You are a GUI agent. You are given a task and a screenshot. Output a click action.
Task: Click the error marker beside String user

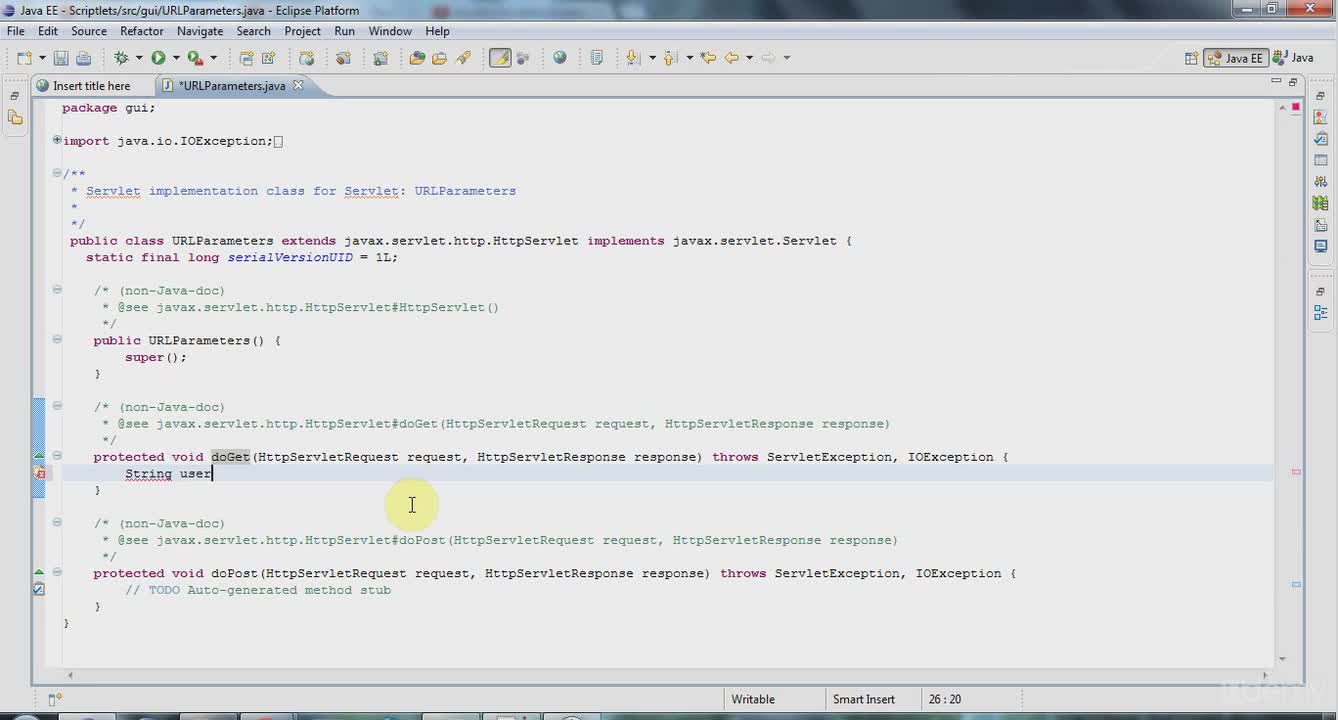point(39,473)
